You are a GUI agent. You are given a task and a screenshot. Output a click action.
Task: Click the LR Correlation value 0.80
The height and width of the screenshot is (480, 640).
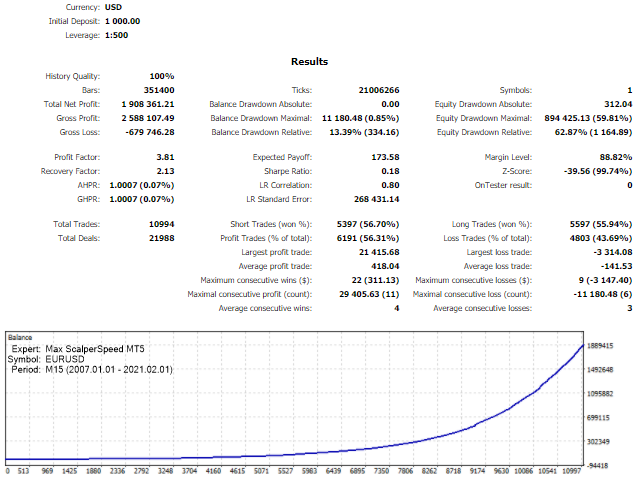click(x=390, y=185)
